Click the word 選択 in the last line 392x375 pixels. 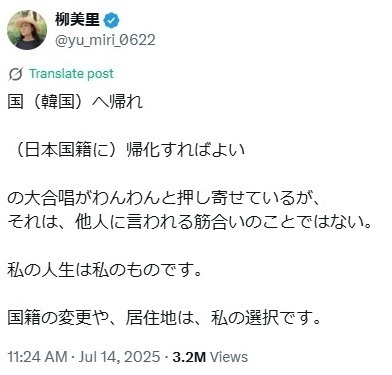pyautogui.click(x=262, y=318)
